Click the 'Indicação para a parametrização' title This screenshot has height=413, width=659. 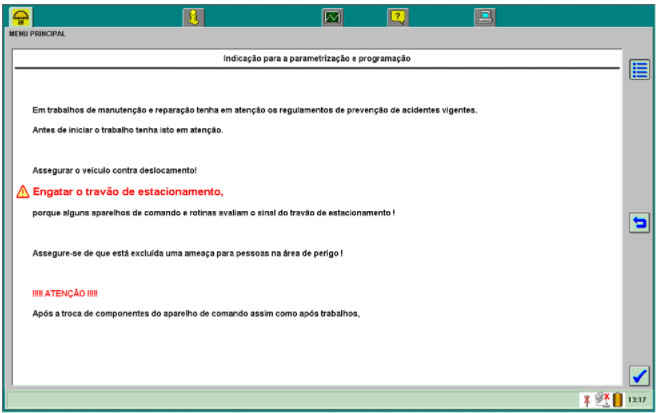pyautogui.click(x=317, y=58)
